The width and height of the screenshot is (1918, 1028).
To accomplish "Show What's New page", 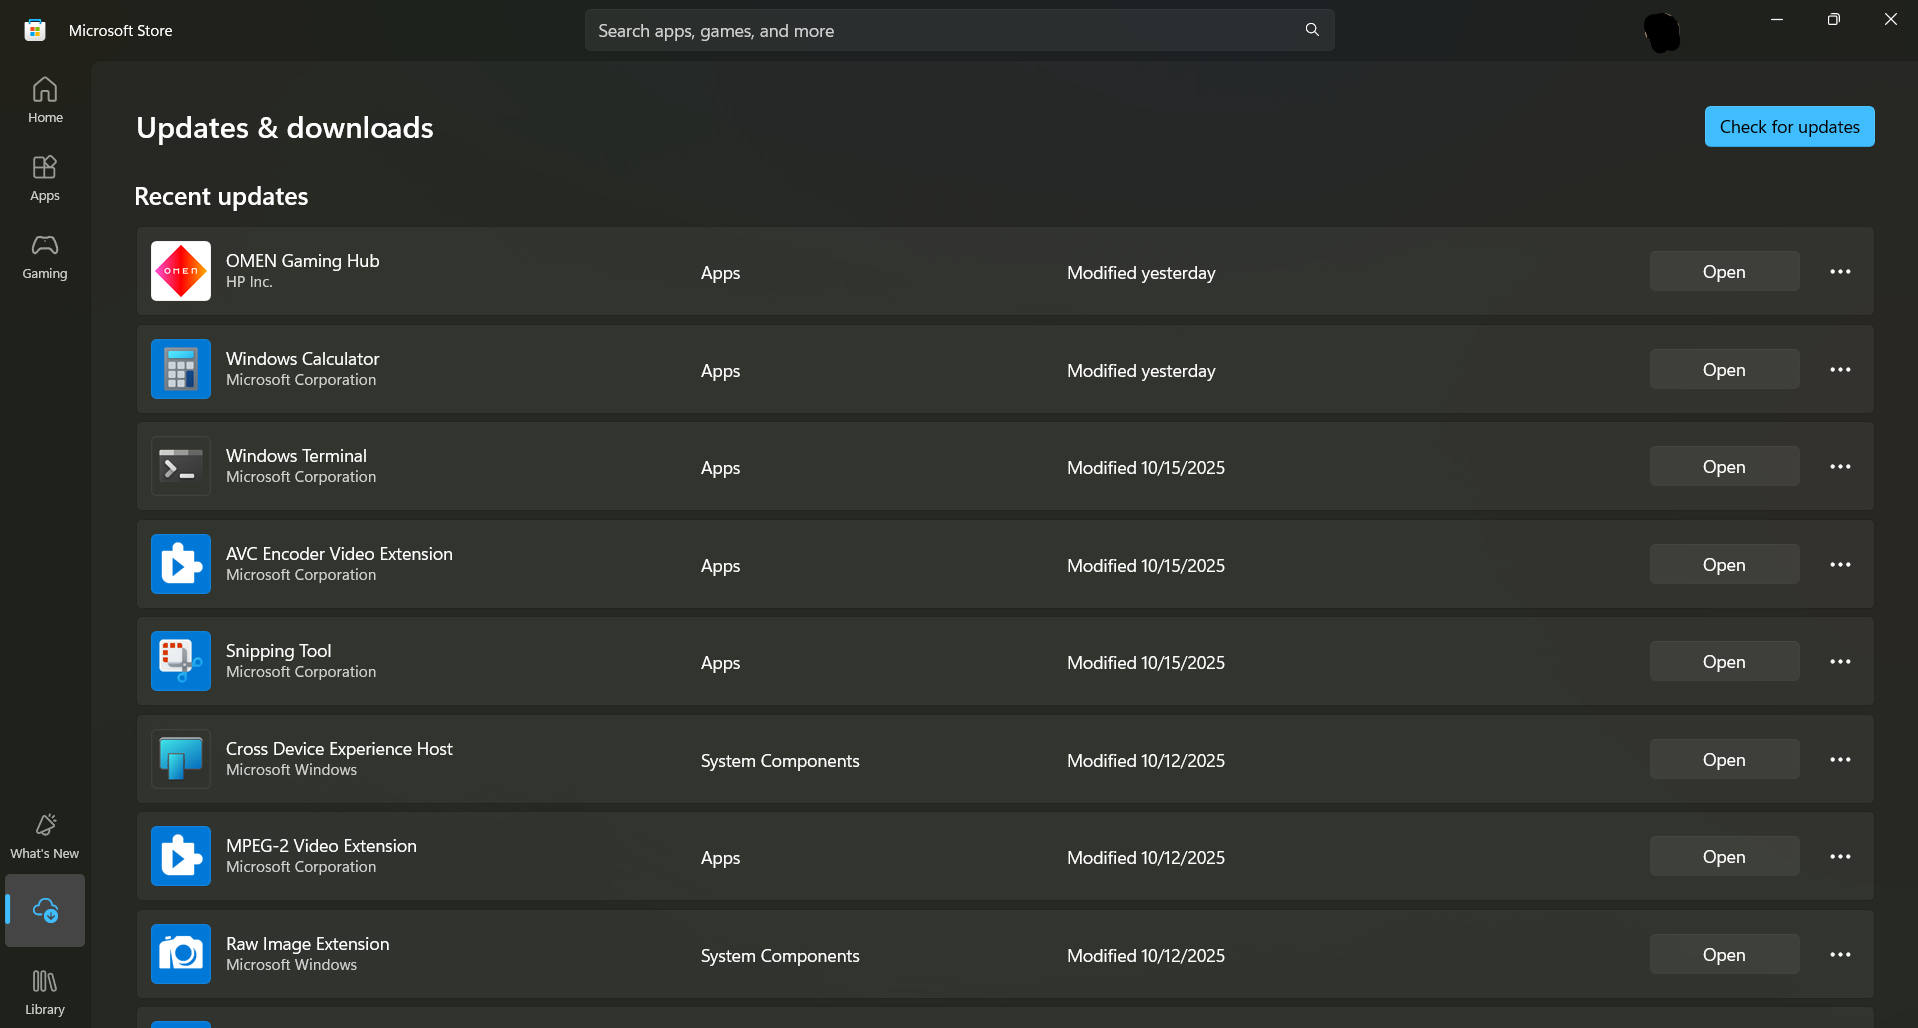I will click(45, 836).
